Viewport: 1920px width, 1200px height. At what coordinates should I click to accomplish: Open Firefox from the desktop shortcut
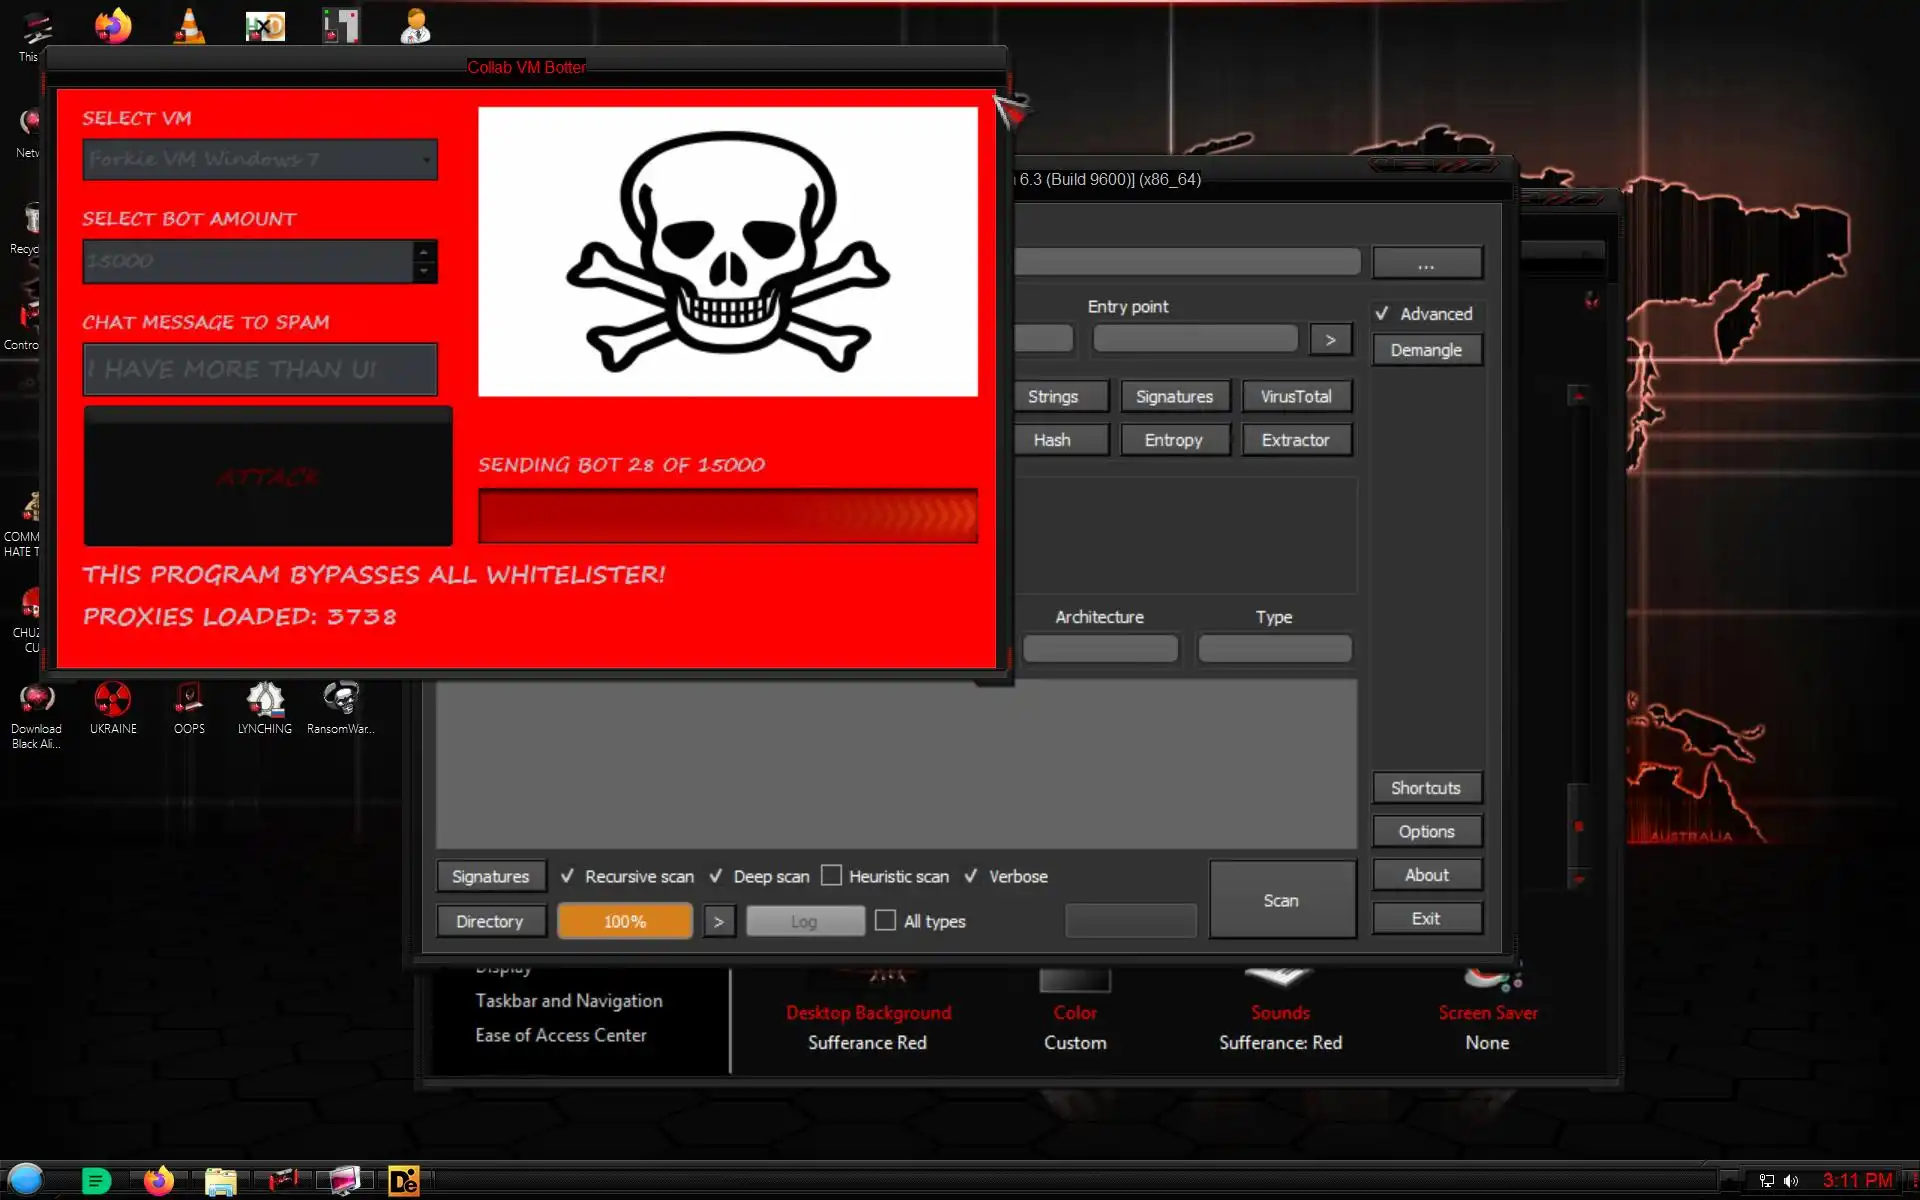coord(113,26)
